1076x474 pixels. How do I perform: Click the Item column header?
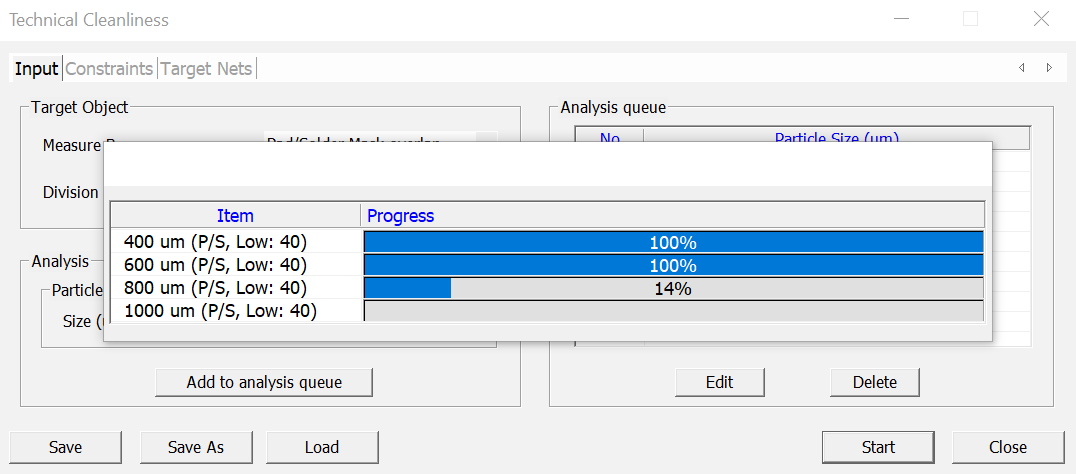235,216
